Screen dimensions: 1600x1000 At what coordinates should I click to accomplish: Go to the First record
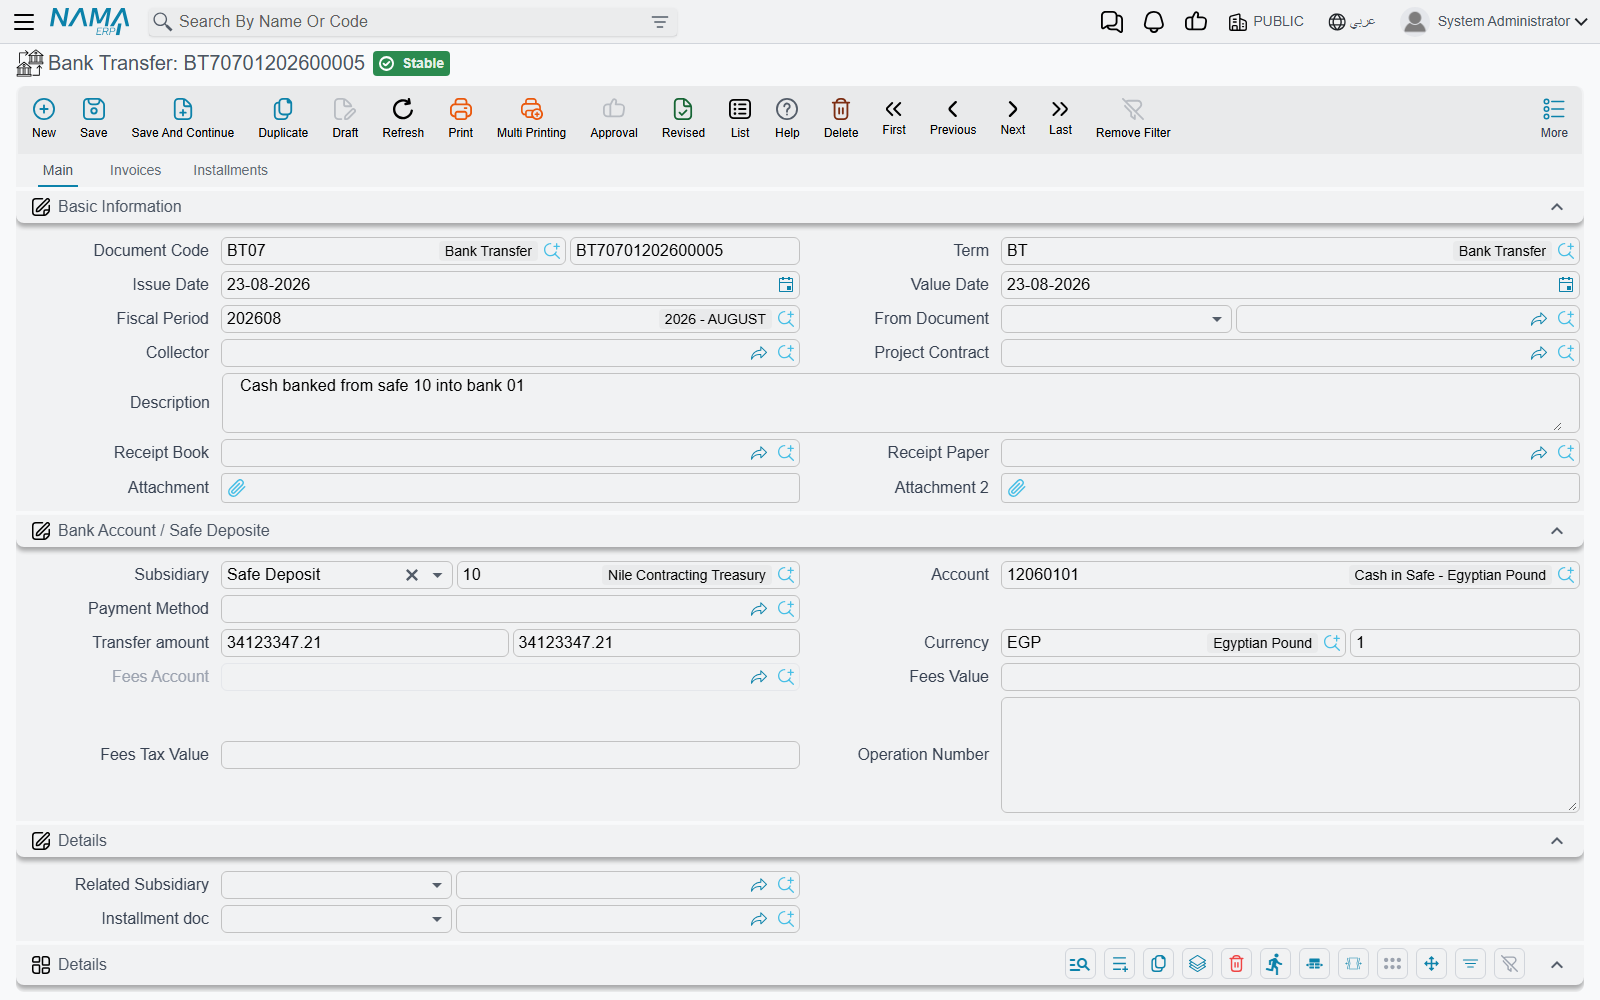[894, 117]
